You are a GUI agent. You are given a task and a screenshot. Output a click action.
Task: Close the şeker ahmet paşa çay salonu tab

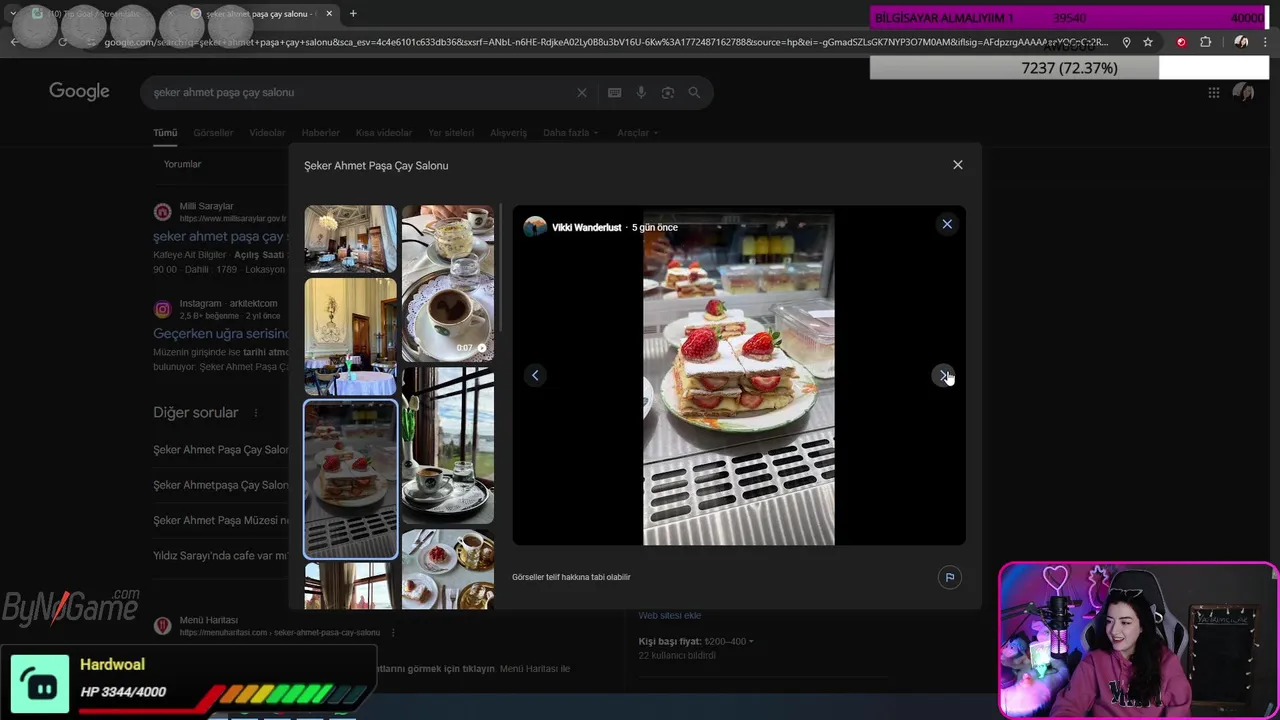click(x=329, y=13)
